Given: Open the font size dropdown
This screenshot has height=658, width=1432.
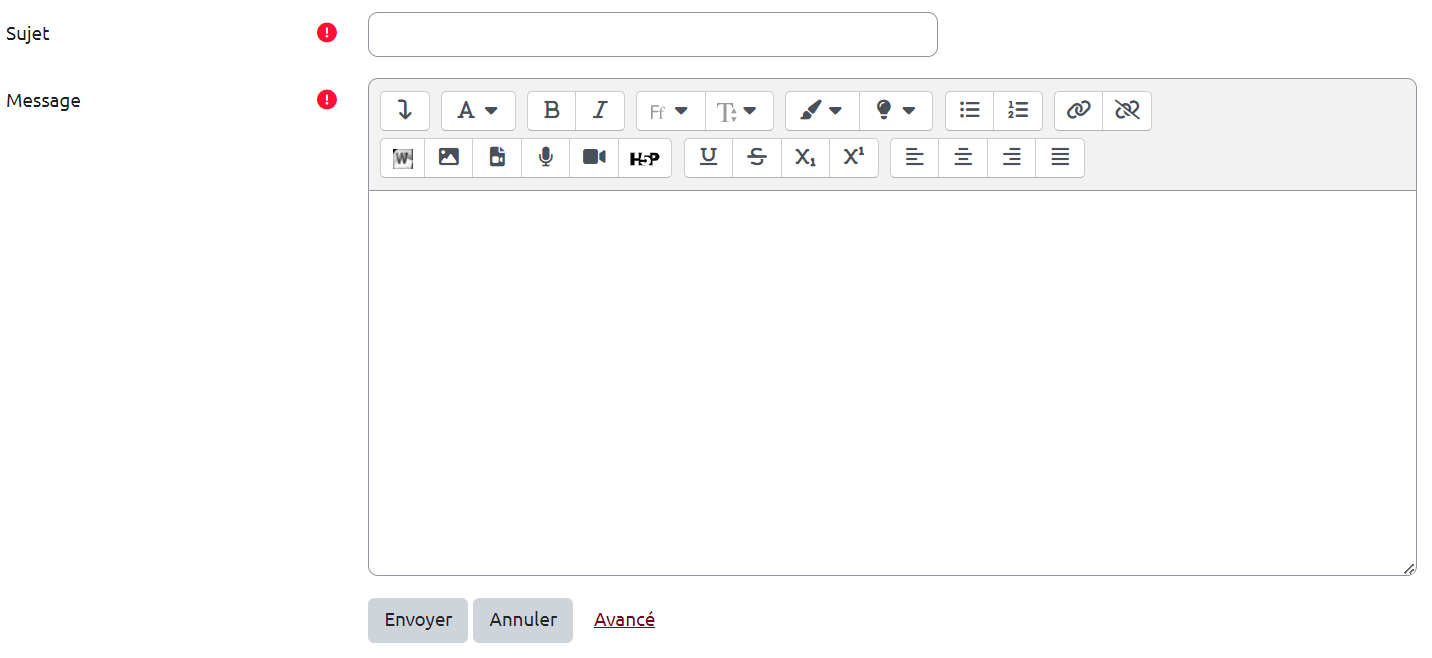Looking at the screenshot, I should click(x=739, y=111).
